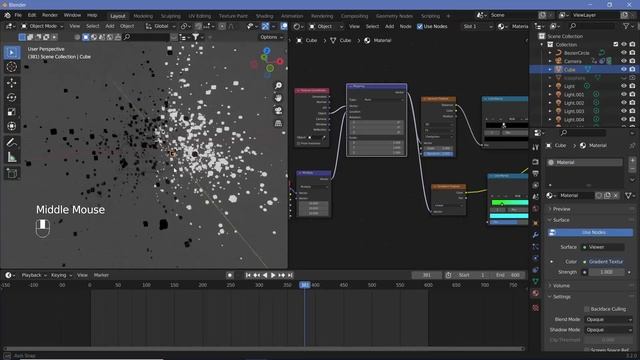Hide Light.001 via its eye icon
640x360 pixels.
point(624,95)
